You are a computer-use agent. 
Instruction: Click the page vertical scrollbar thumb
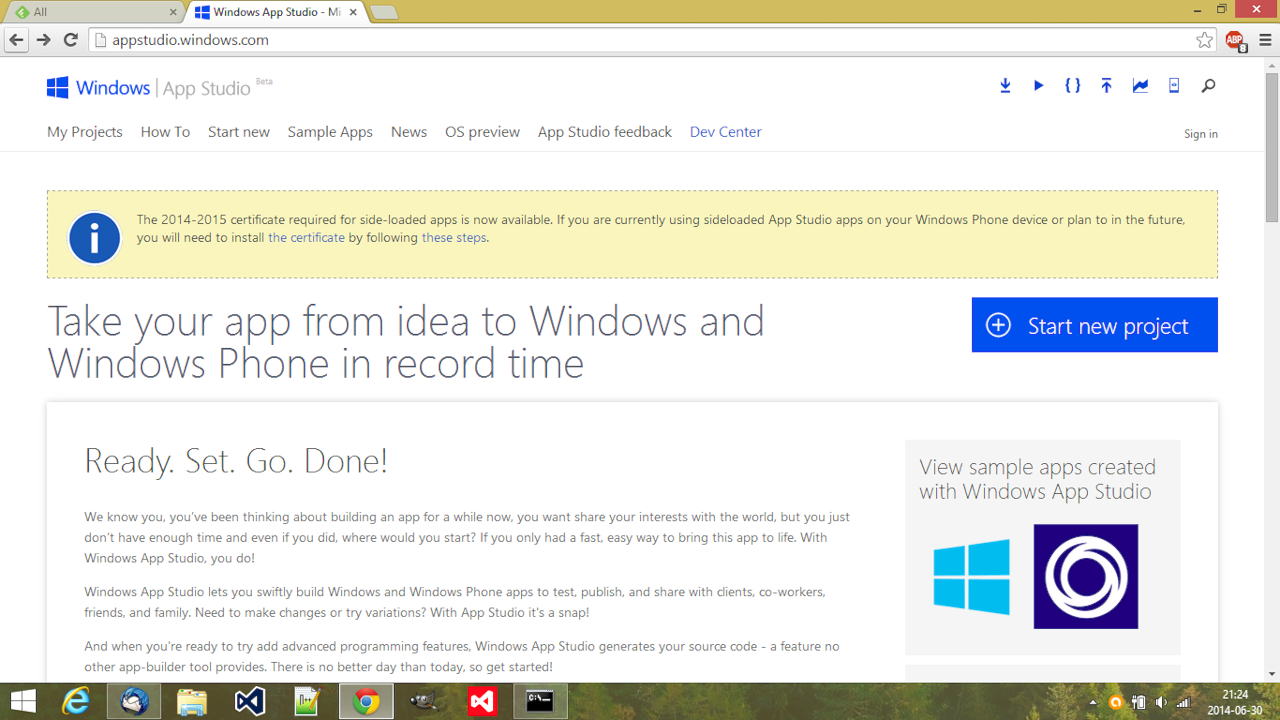pyautogui.click(x=1272, y=147)
